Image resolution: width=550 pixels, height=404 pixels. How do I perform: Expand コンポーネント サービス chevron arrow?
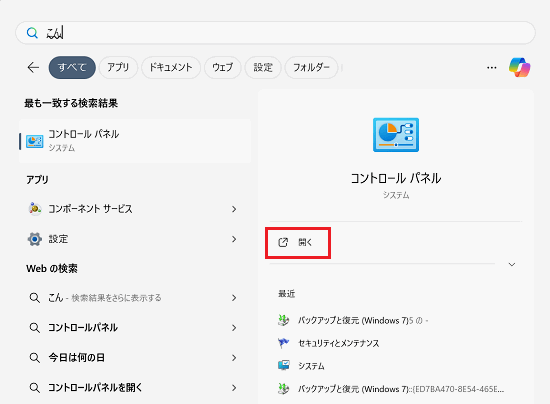234,209
